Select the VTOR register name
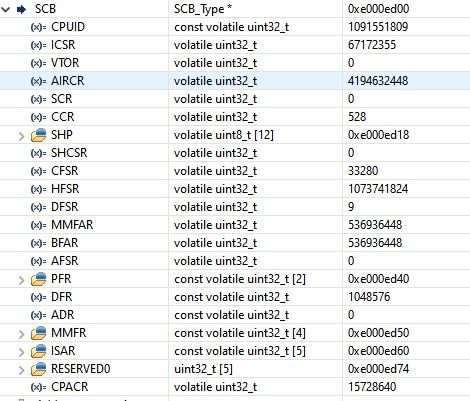 click(x=65, y=63)
